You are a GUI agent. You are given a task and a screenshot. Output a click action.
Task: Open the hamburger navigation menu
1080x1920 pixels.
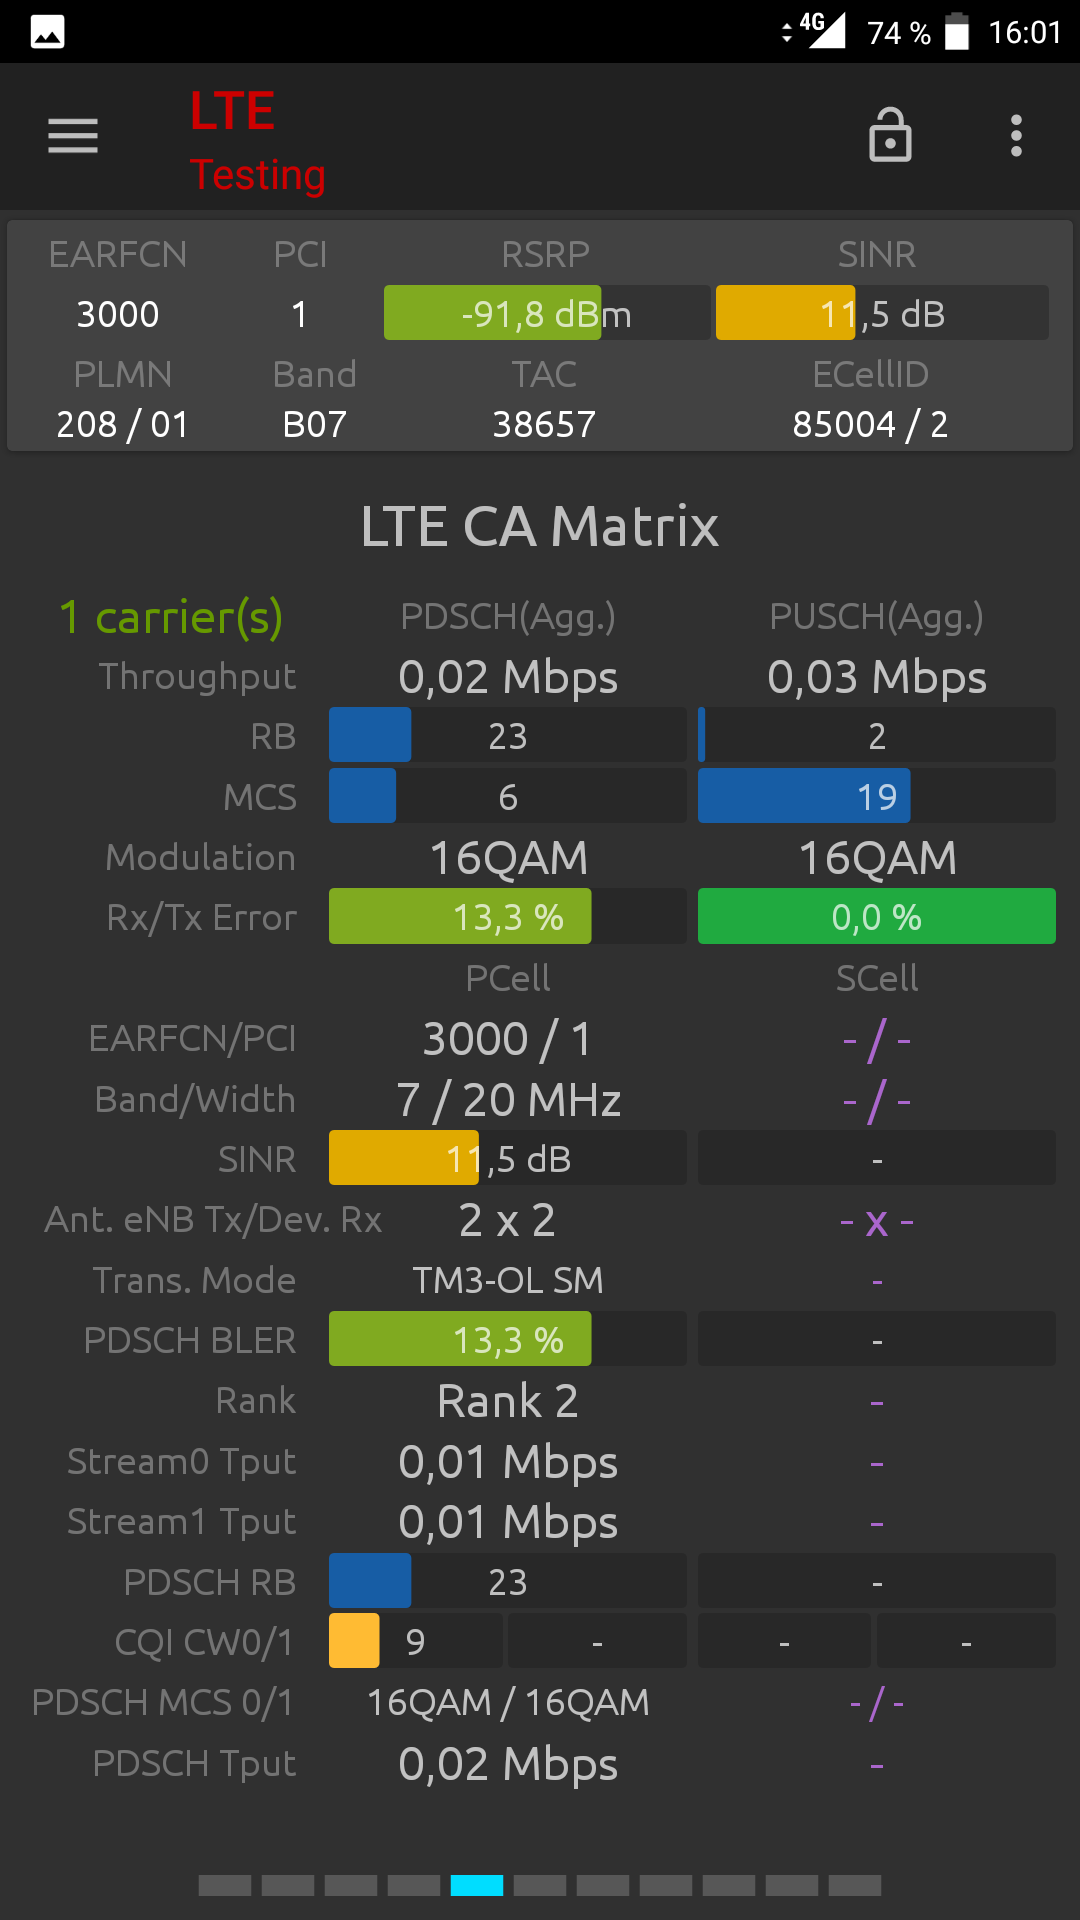[x=73, y=136]
